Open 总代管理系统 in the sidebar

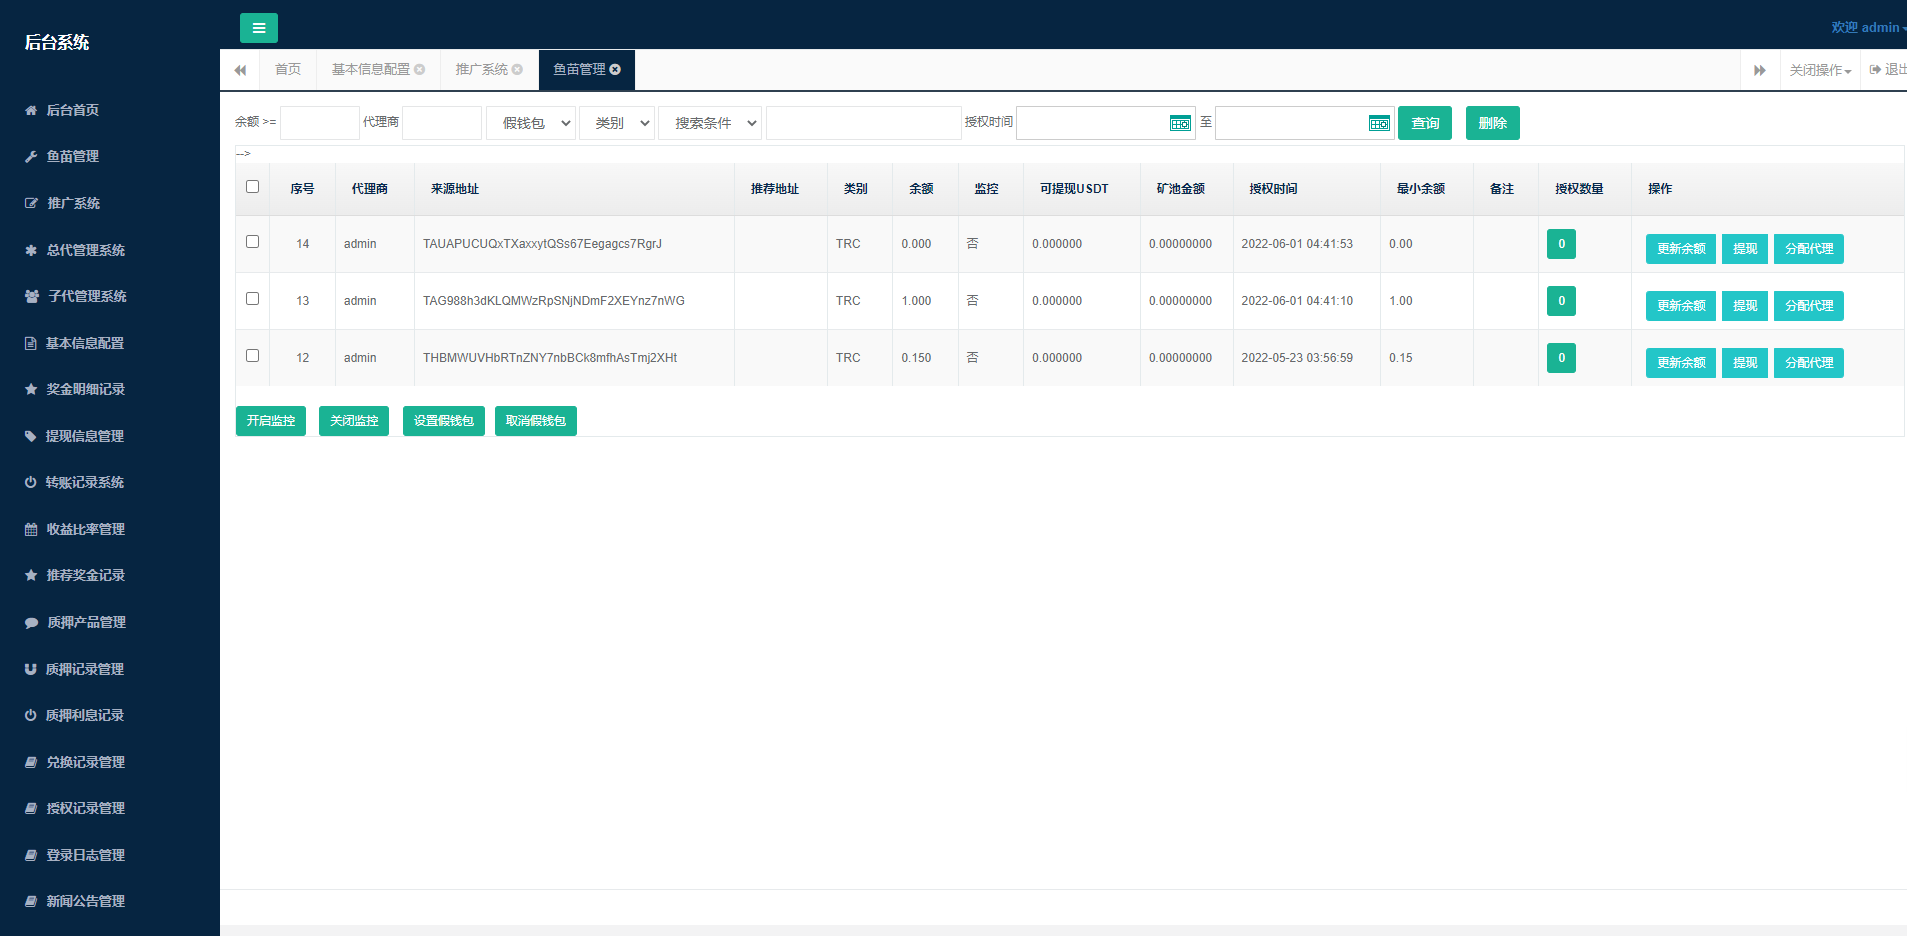(x=86, y=250)
